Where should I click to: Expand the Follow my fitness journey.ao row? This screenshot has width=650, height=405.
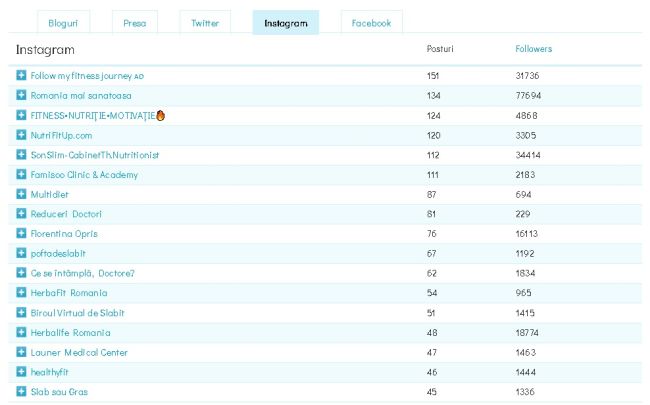click(x=22, y=76)
